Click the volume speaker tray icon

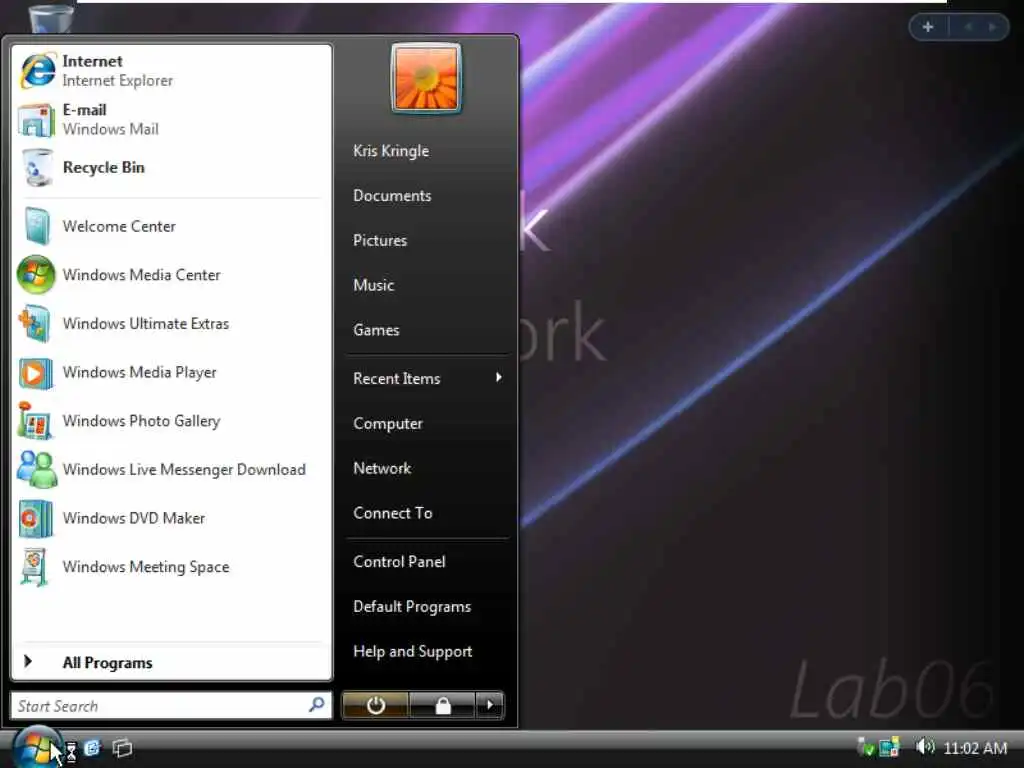925,746
